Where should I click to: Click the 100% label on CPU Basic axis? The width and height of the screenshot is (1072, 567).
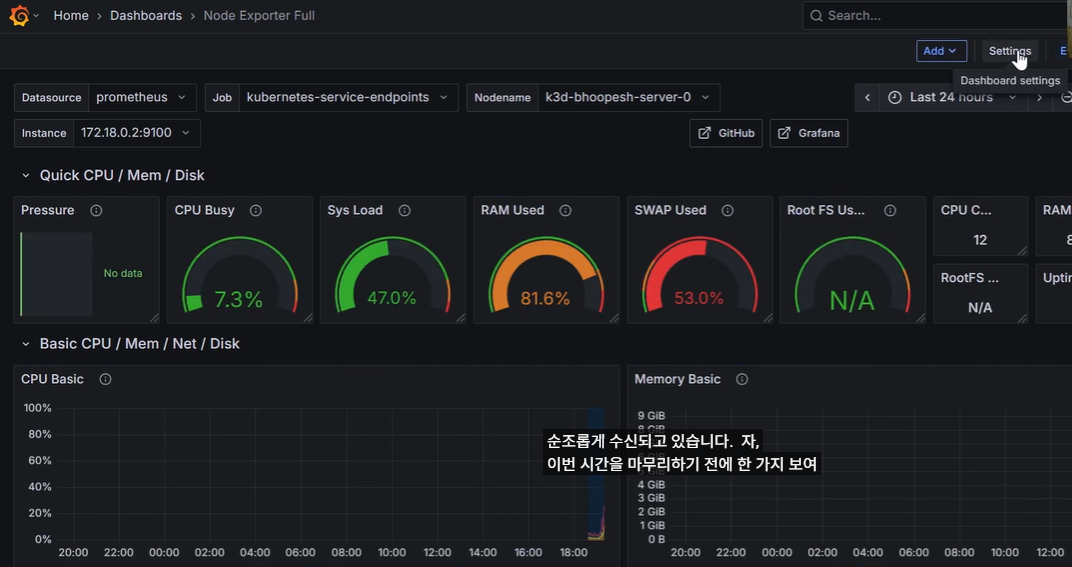pos(38,408)
